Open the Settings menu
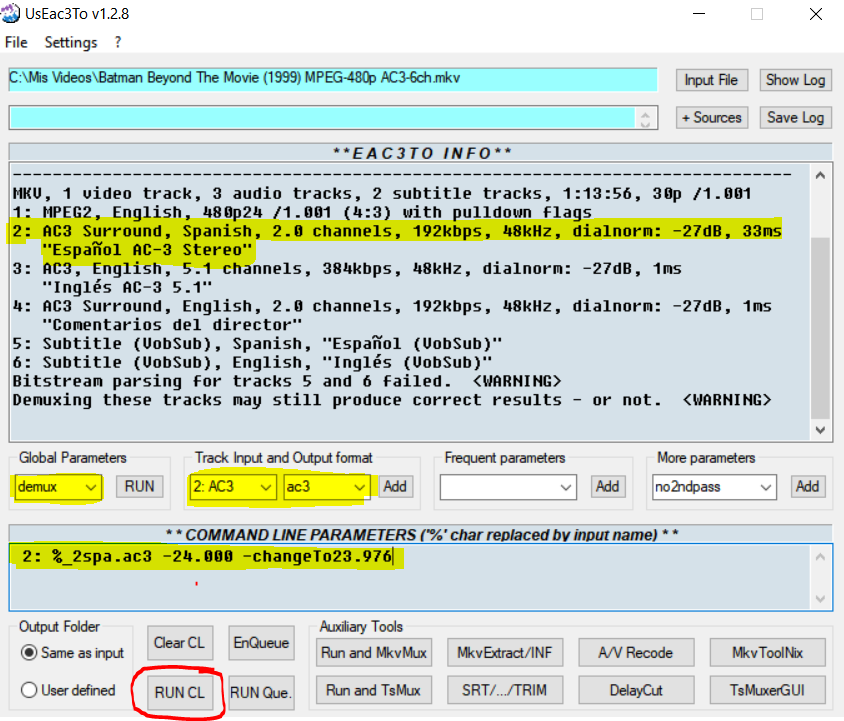The width and height of the screenshot is (844, 721). coord(71,42)
